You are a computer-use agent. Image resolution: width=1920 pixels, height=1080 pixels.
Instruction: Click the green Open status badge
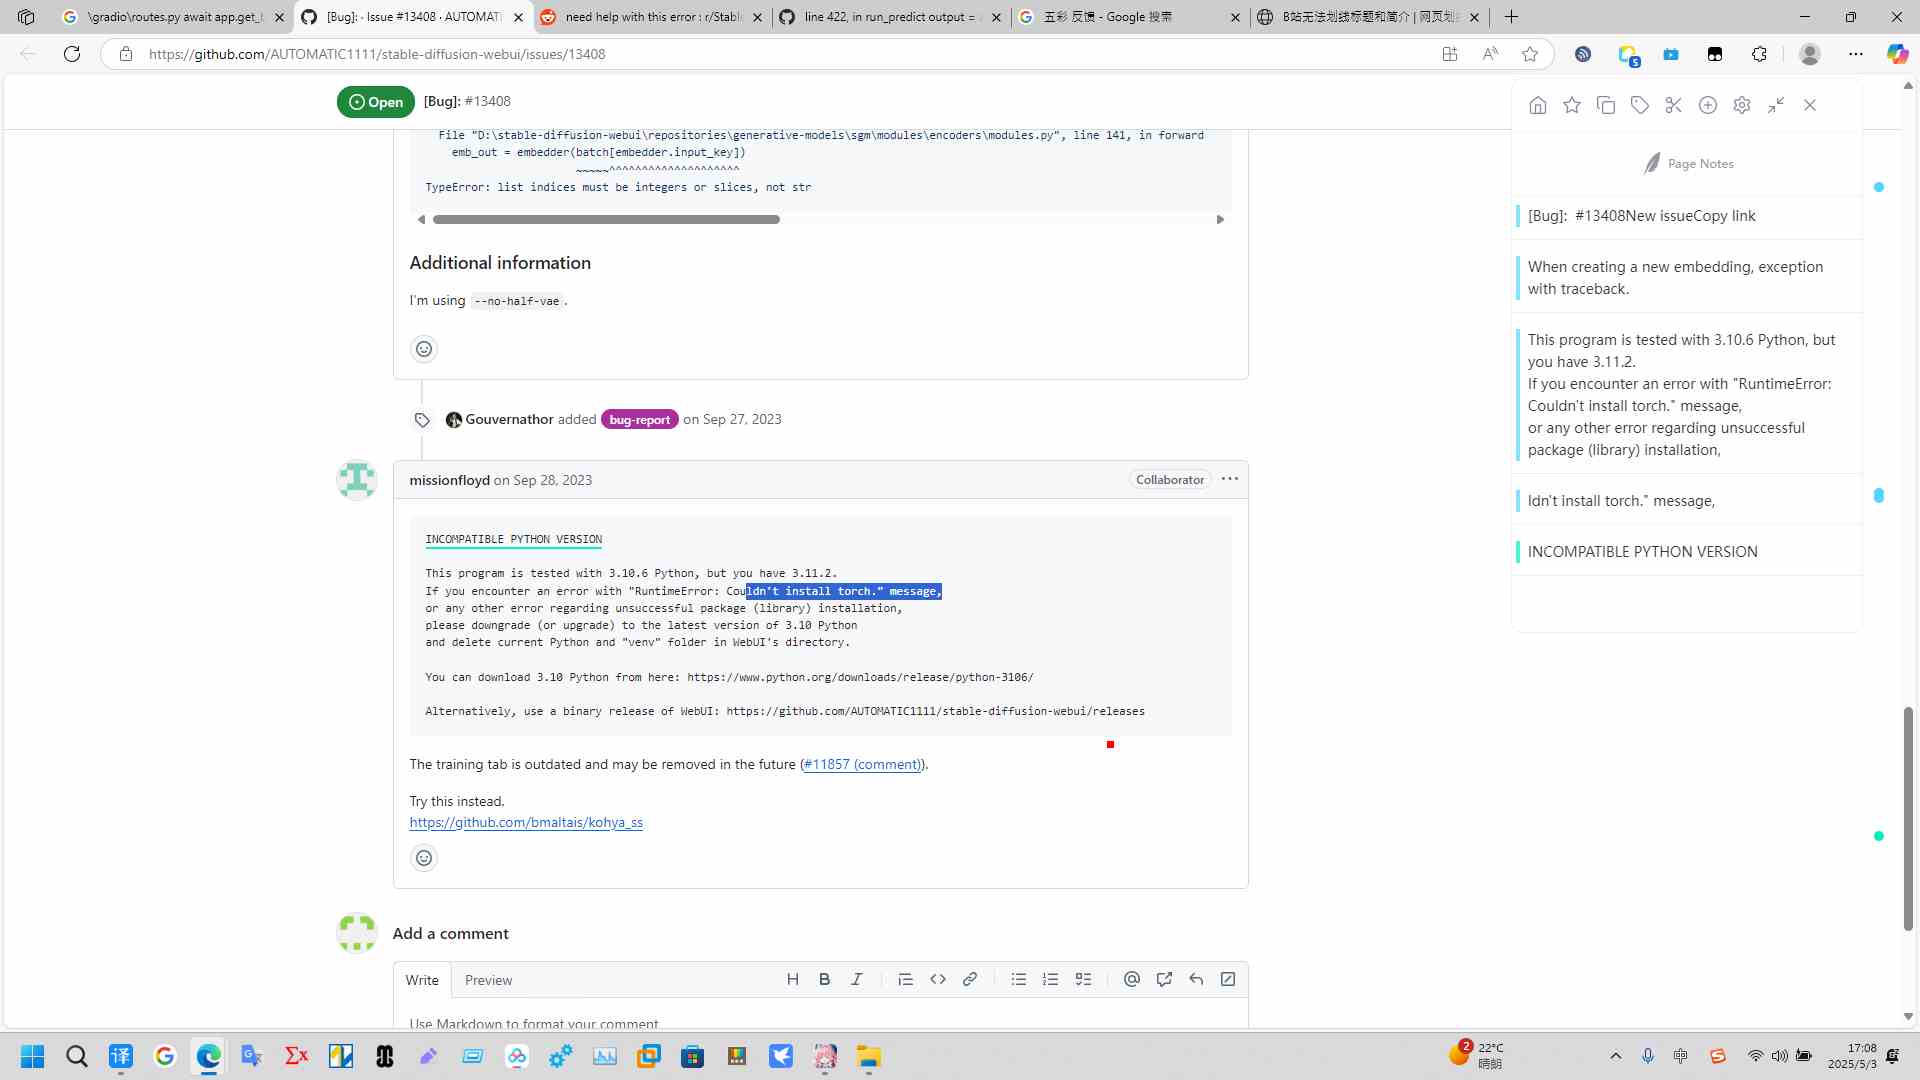[x=376, y=102]
